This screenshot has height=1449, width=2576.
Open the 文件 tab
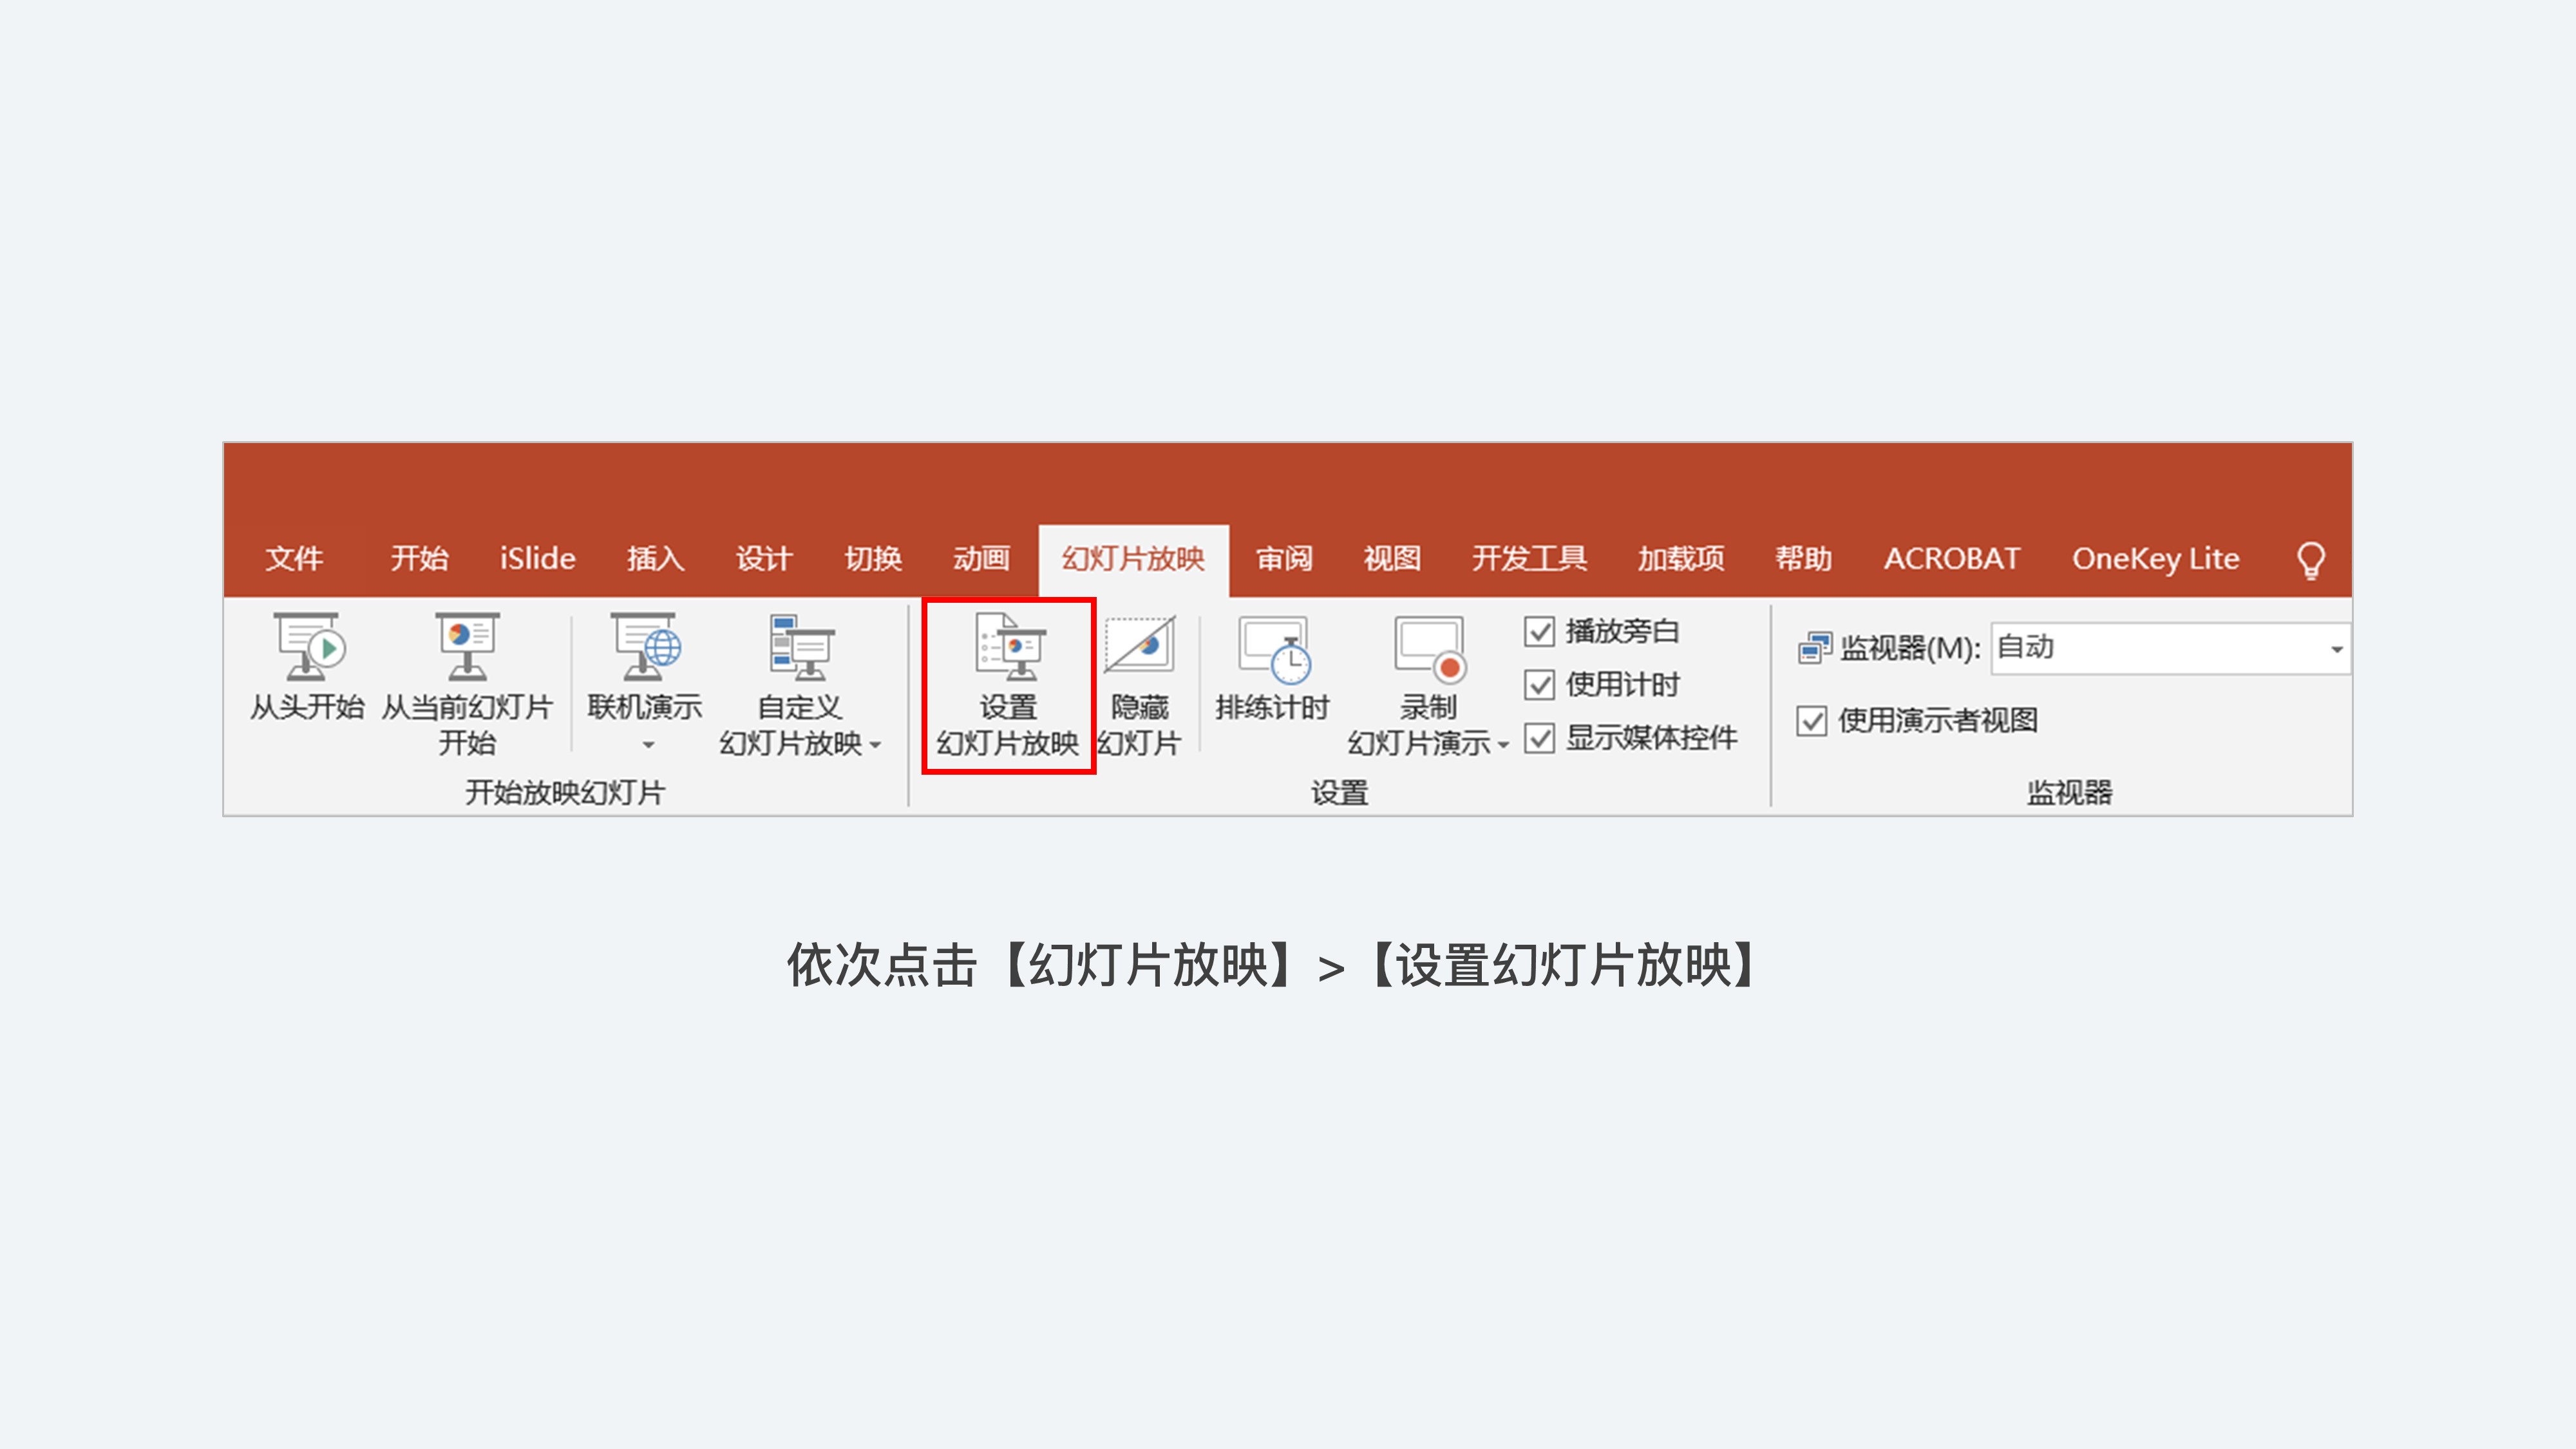click(x=294, y=558)
